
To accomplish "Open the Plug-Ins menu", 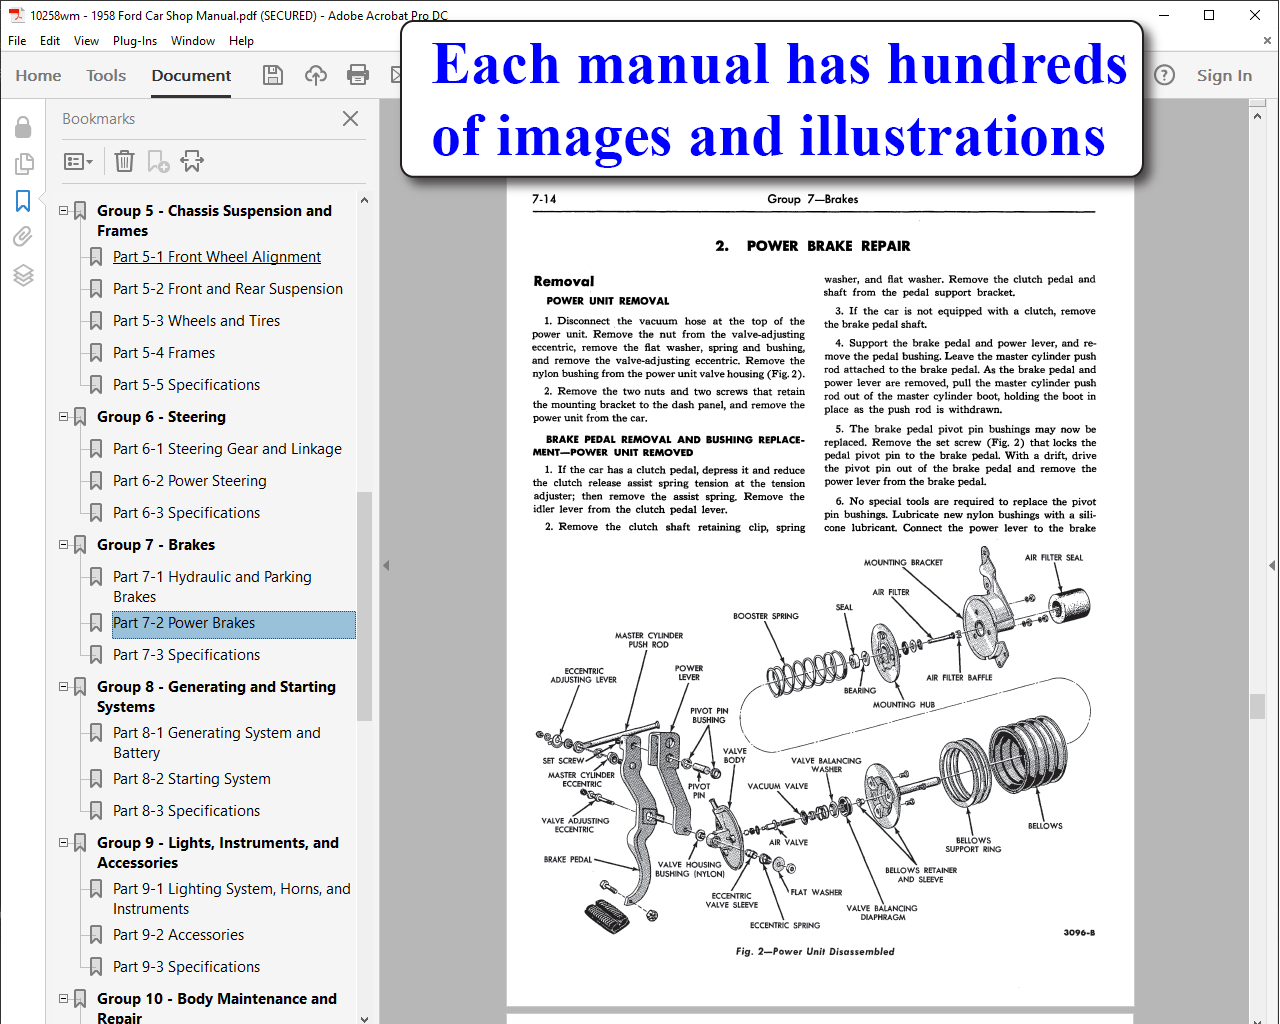I will tap(135, 41).
